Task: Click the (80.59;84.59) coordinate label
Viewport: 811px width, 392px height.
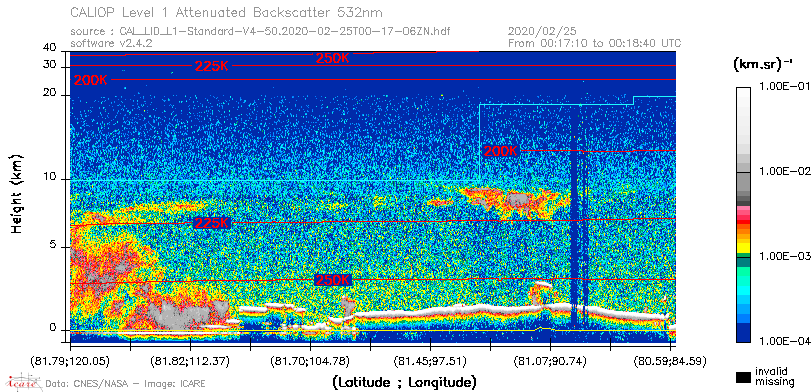Action: click(x=670, y=360)
